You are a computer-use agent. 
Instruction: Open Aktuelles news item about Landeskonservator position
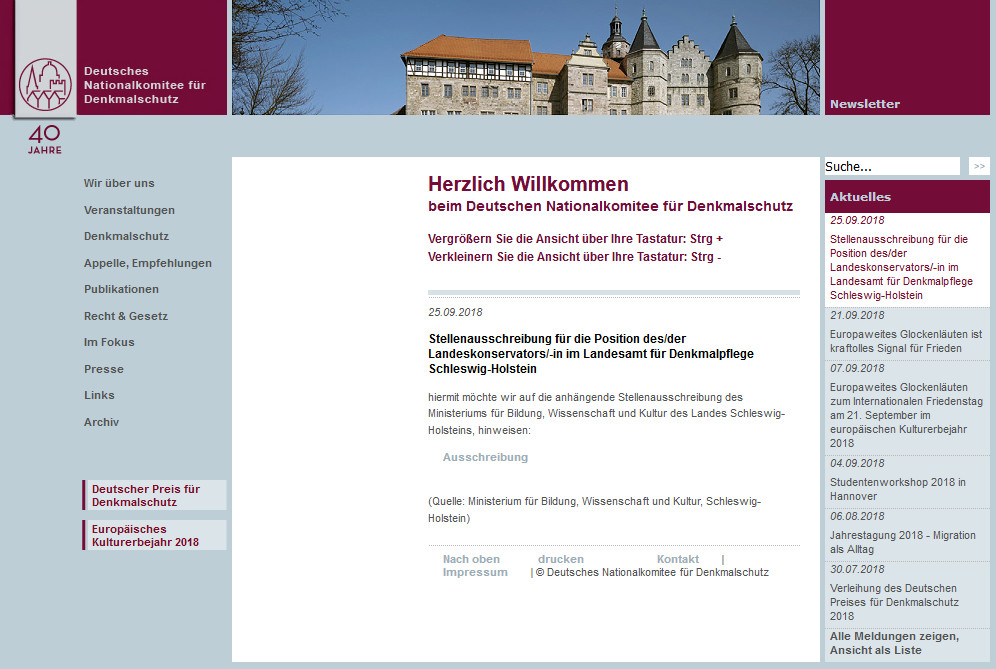901,267
